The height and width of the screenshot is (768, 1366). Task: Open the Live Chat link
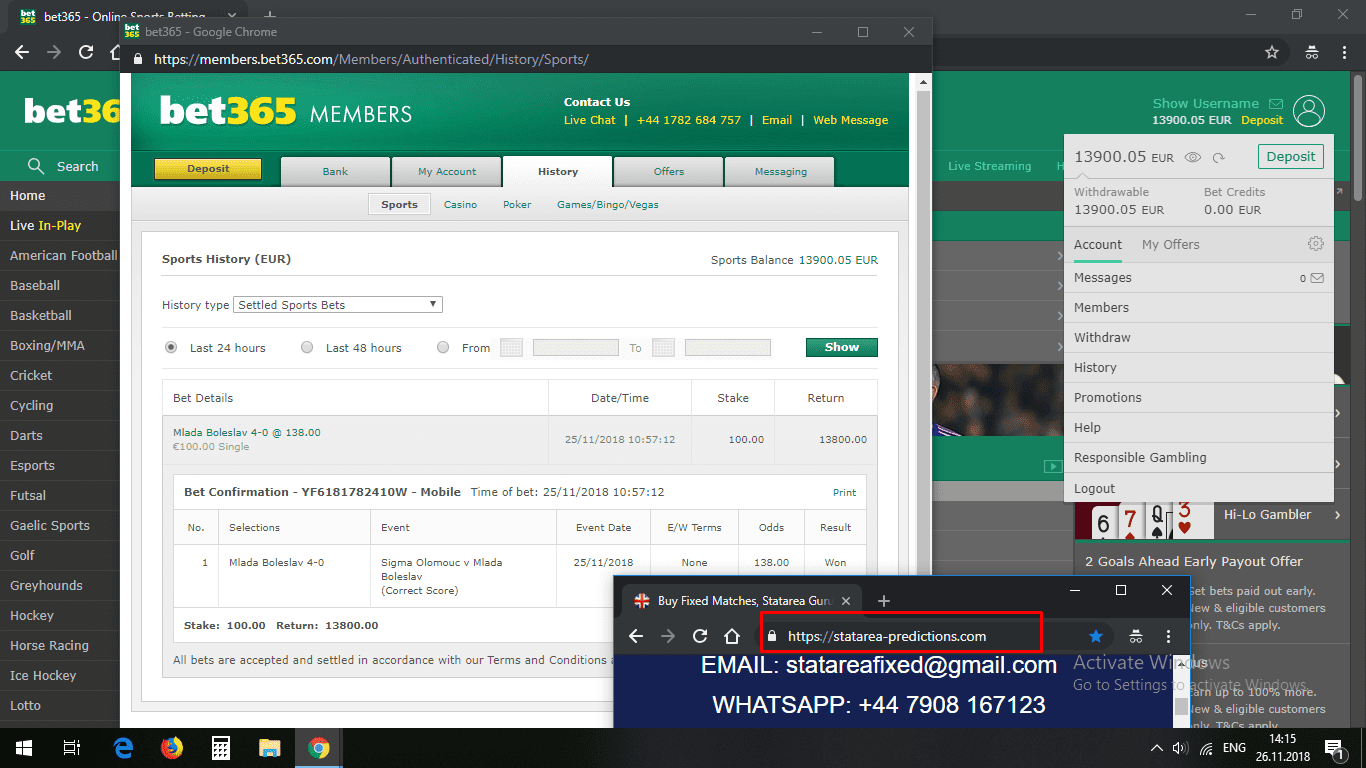tap(590, 120)
